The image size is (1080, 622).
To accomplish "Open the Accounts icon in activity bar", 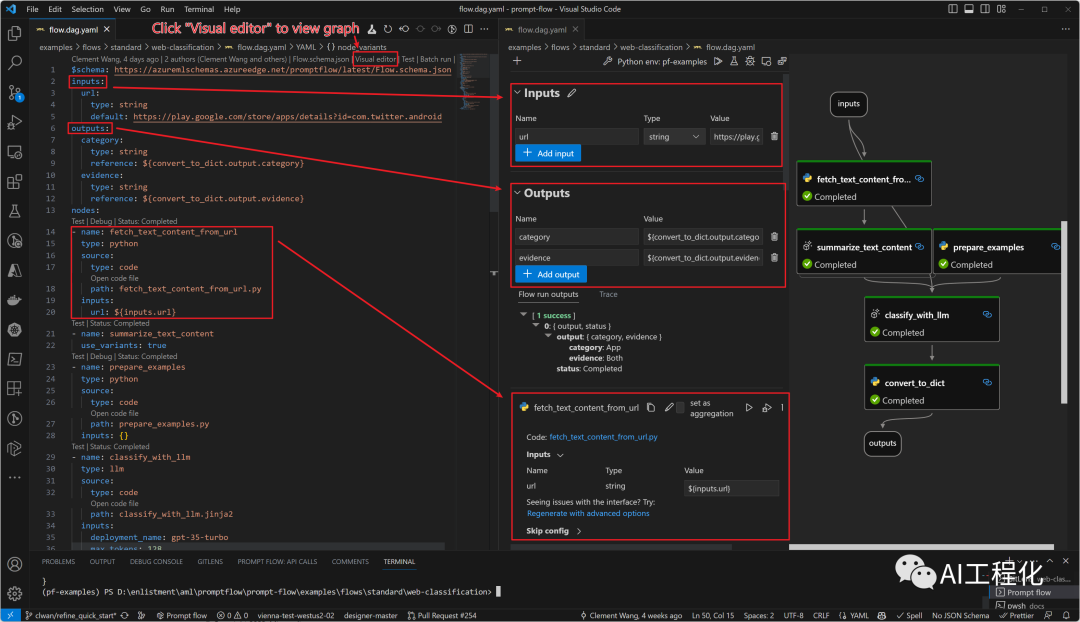I will (x=14, y=563).
